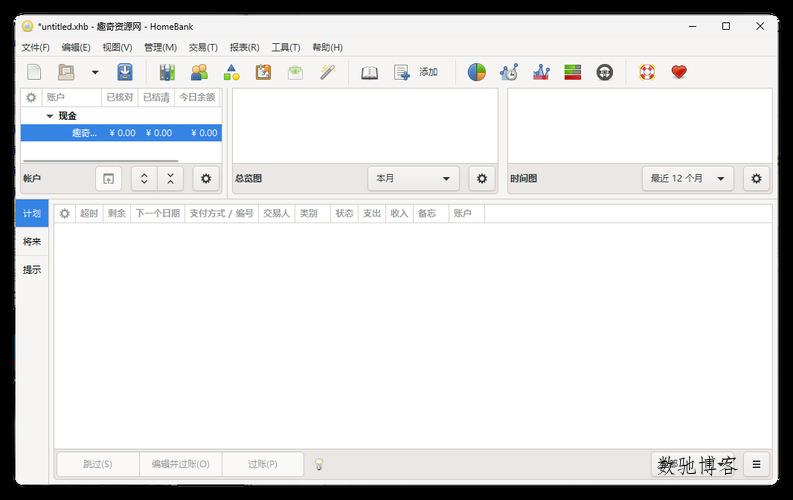Image resolution: width=793 pixels, height=500 pixels.
Task: Expand all account groups button
Action: click(x=144, y=178)
